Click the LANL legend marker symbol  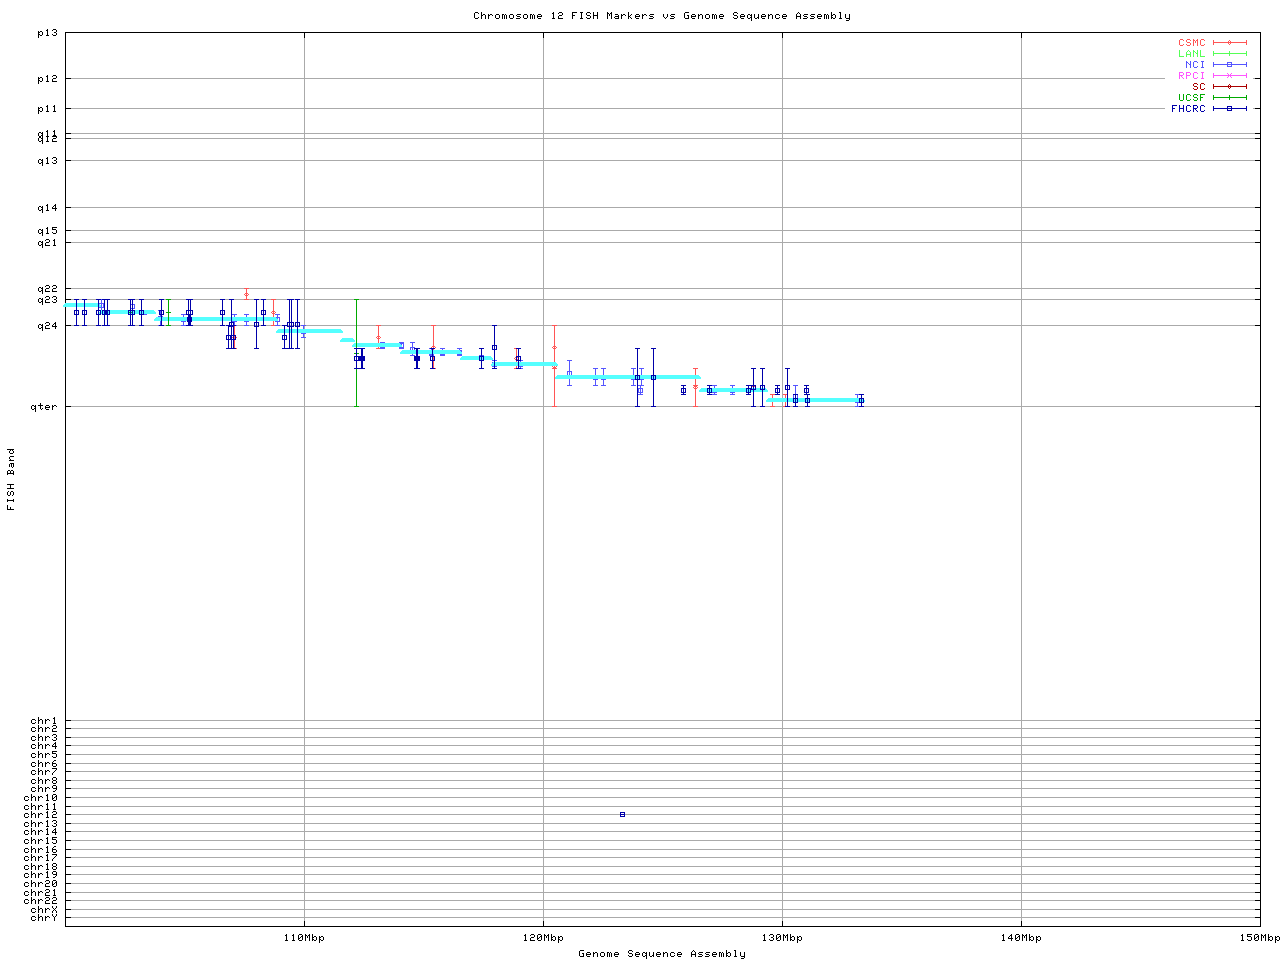(1229, 54)
